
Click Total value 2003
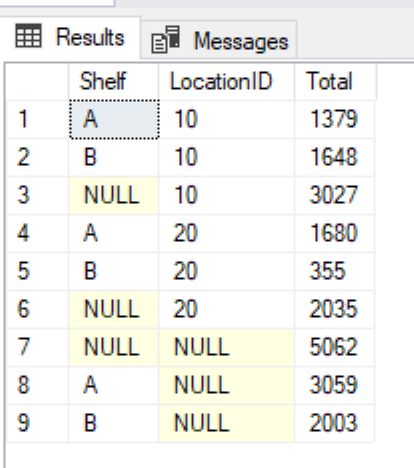point(335,423)
